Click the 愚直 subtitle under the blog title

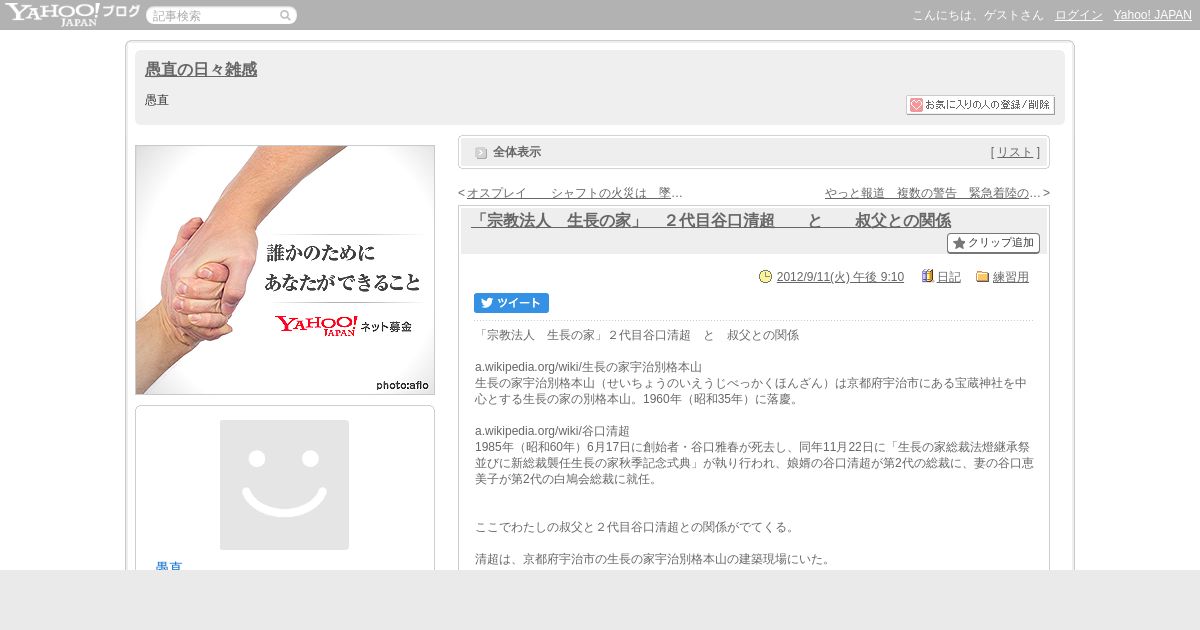click(157, 100)
